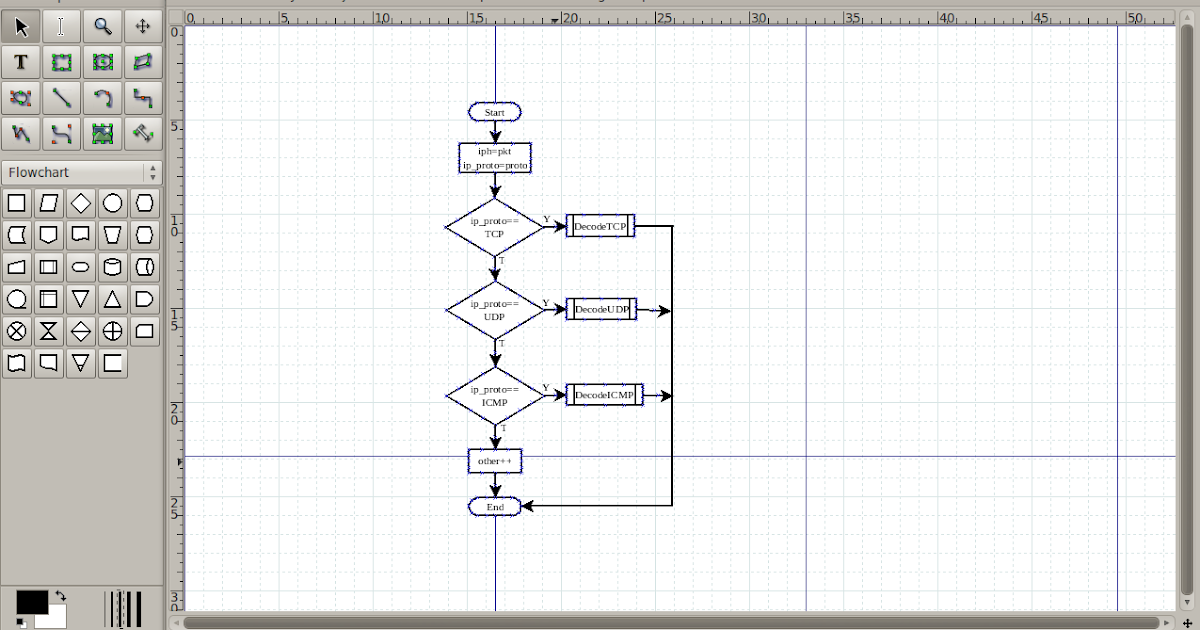
Task: Select the Zigzag line tool
Action: [143, 98]
